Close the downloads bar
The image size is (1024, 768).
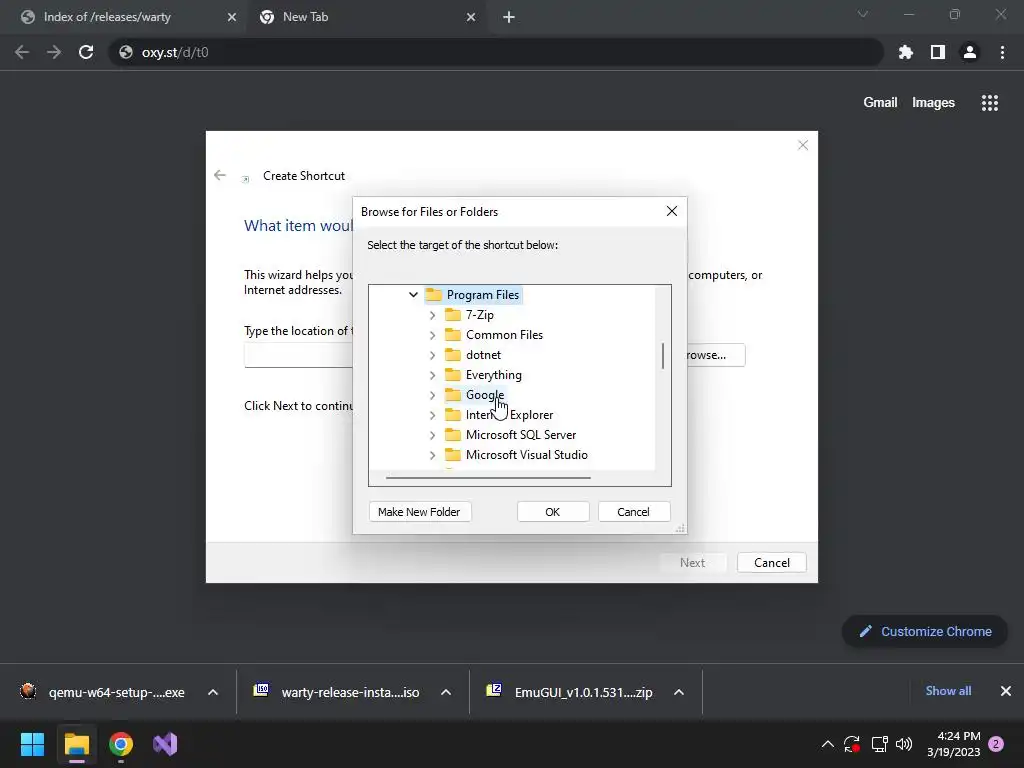[1006, 691]
